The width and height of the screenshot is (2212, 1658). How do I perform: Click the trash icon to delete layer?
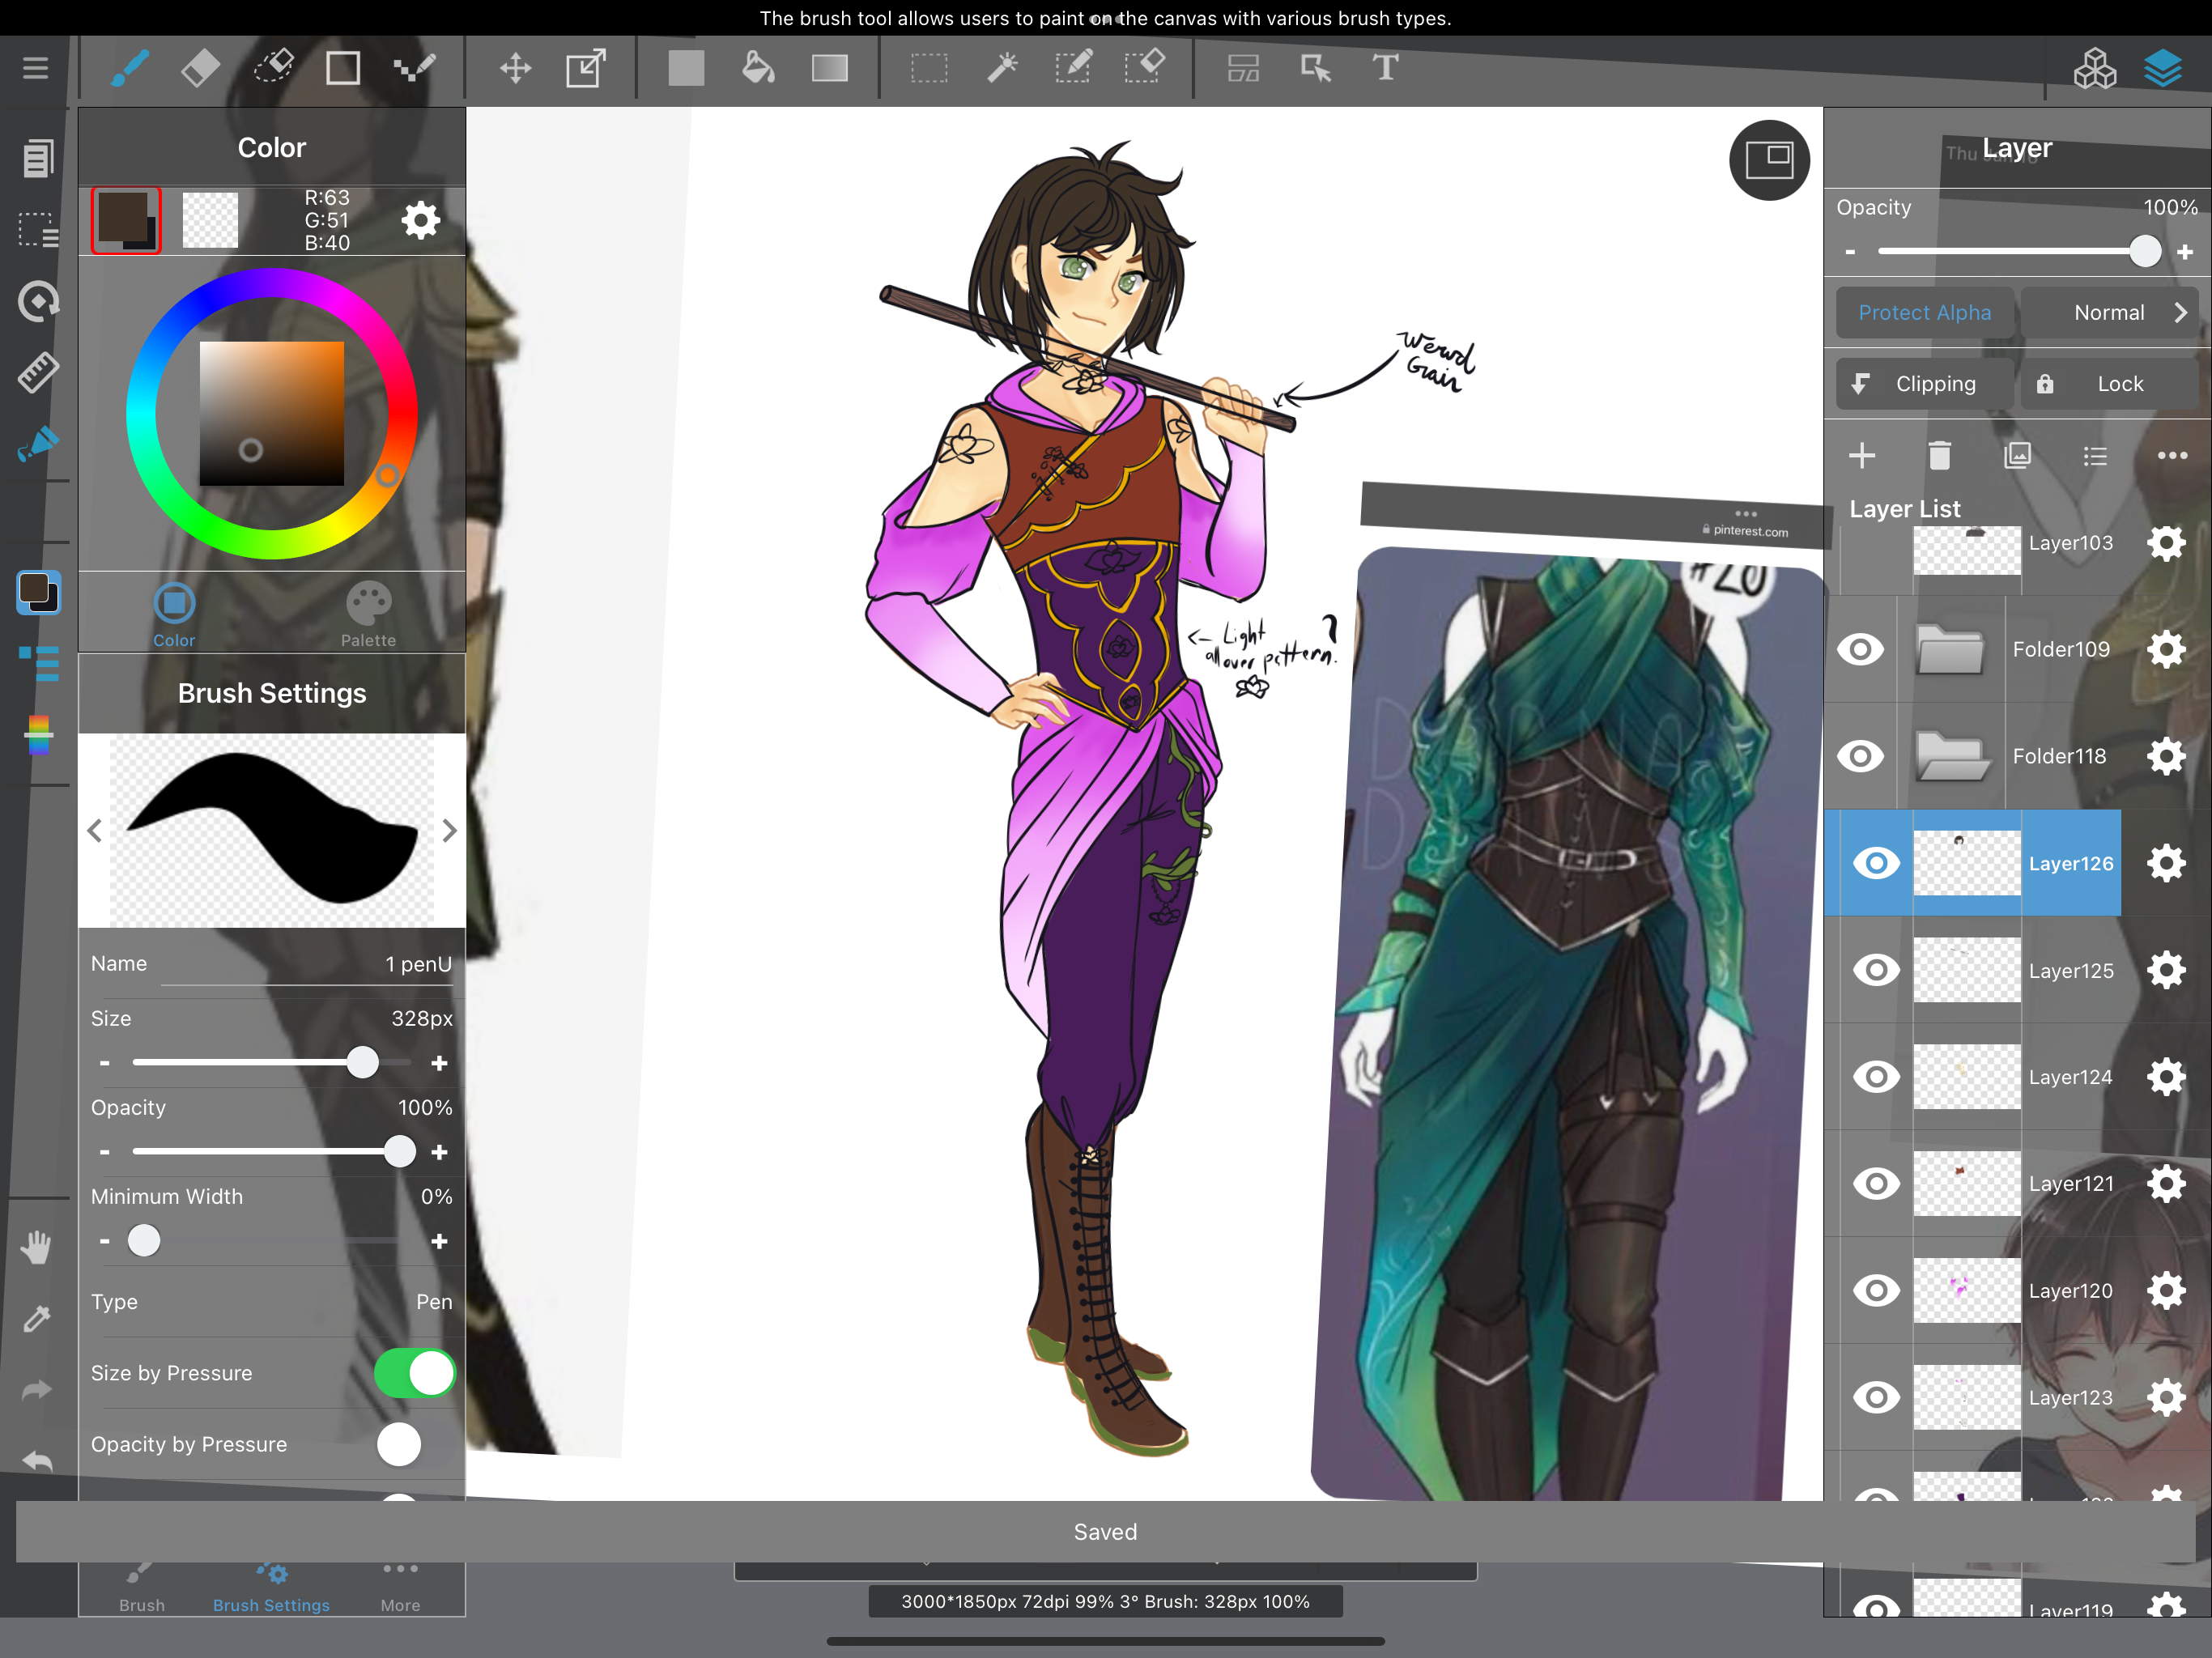pos(1939,456)
